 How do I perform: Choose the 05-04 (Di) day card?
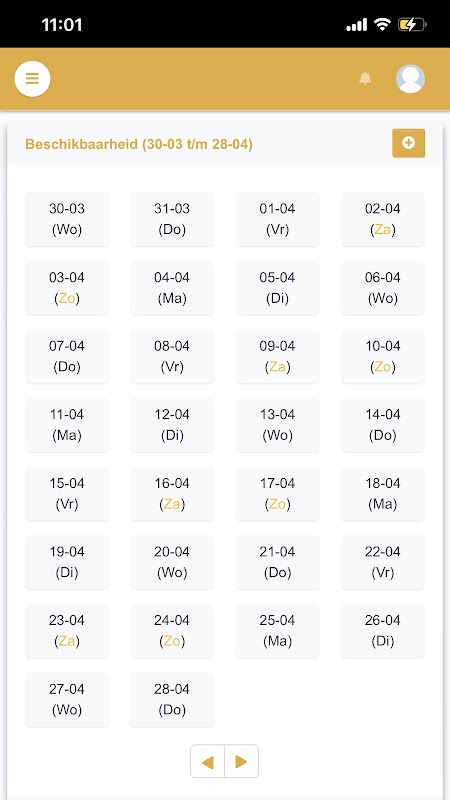(x=277, y=288)
